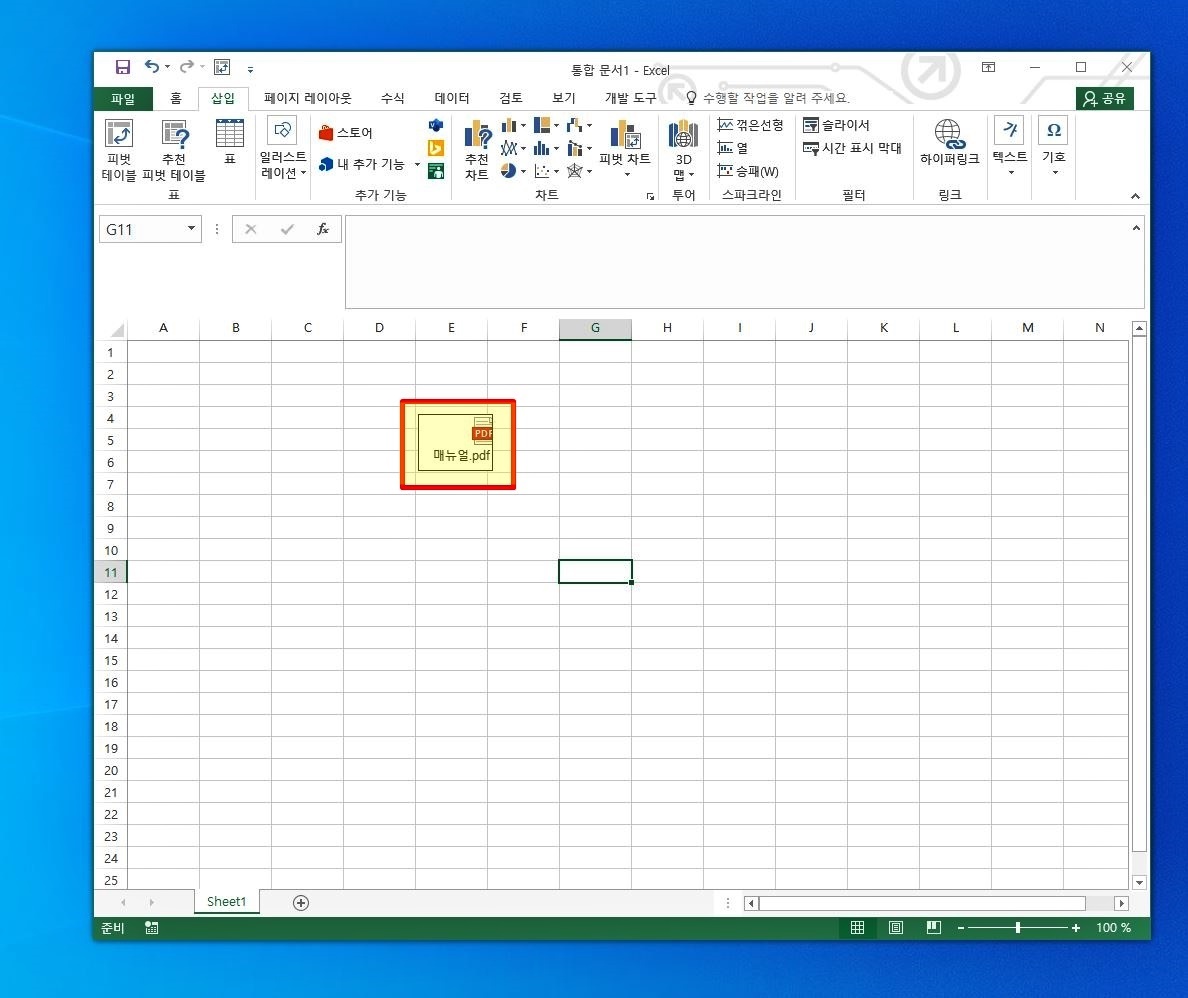Switch to Page Layout view
Viewport: 1188px width, 998px height.
896,928
